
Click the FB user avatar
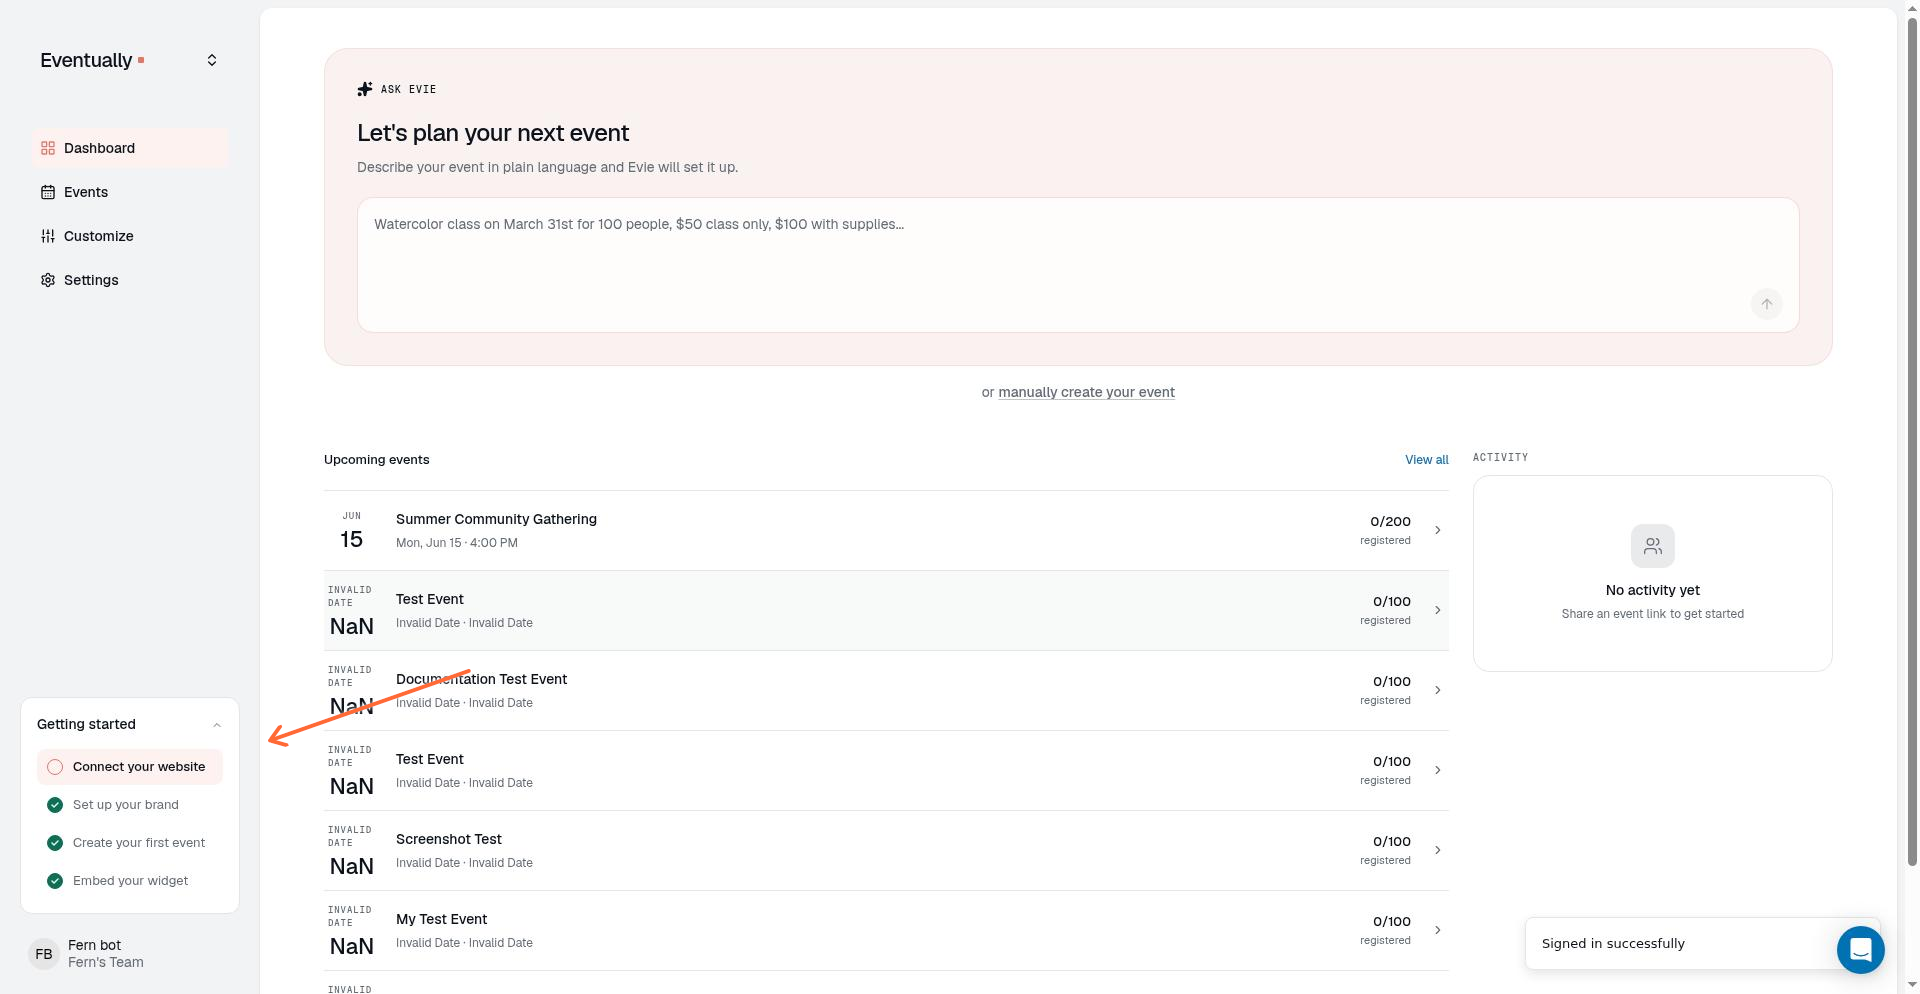44,954
